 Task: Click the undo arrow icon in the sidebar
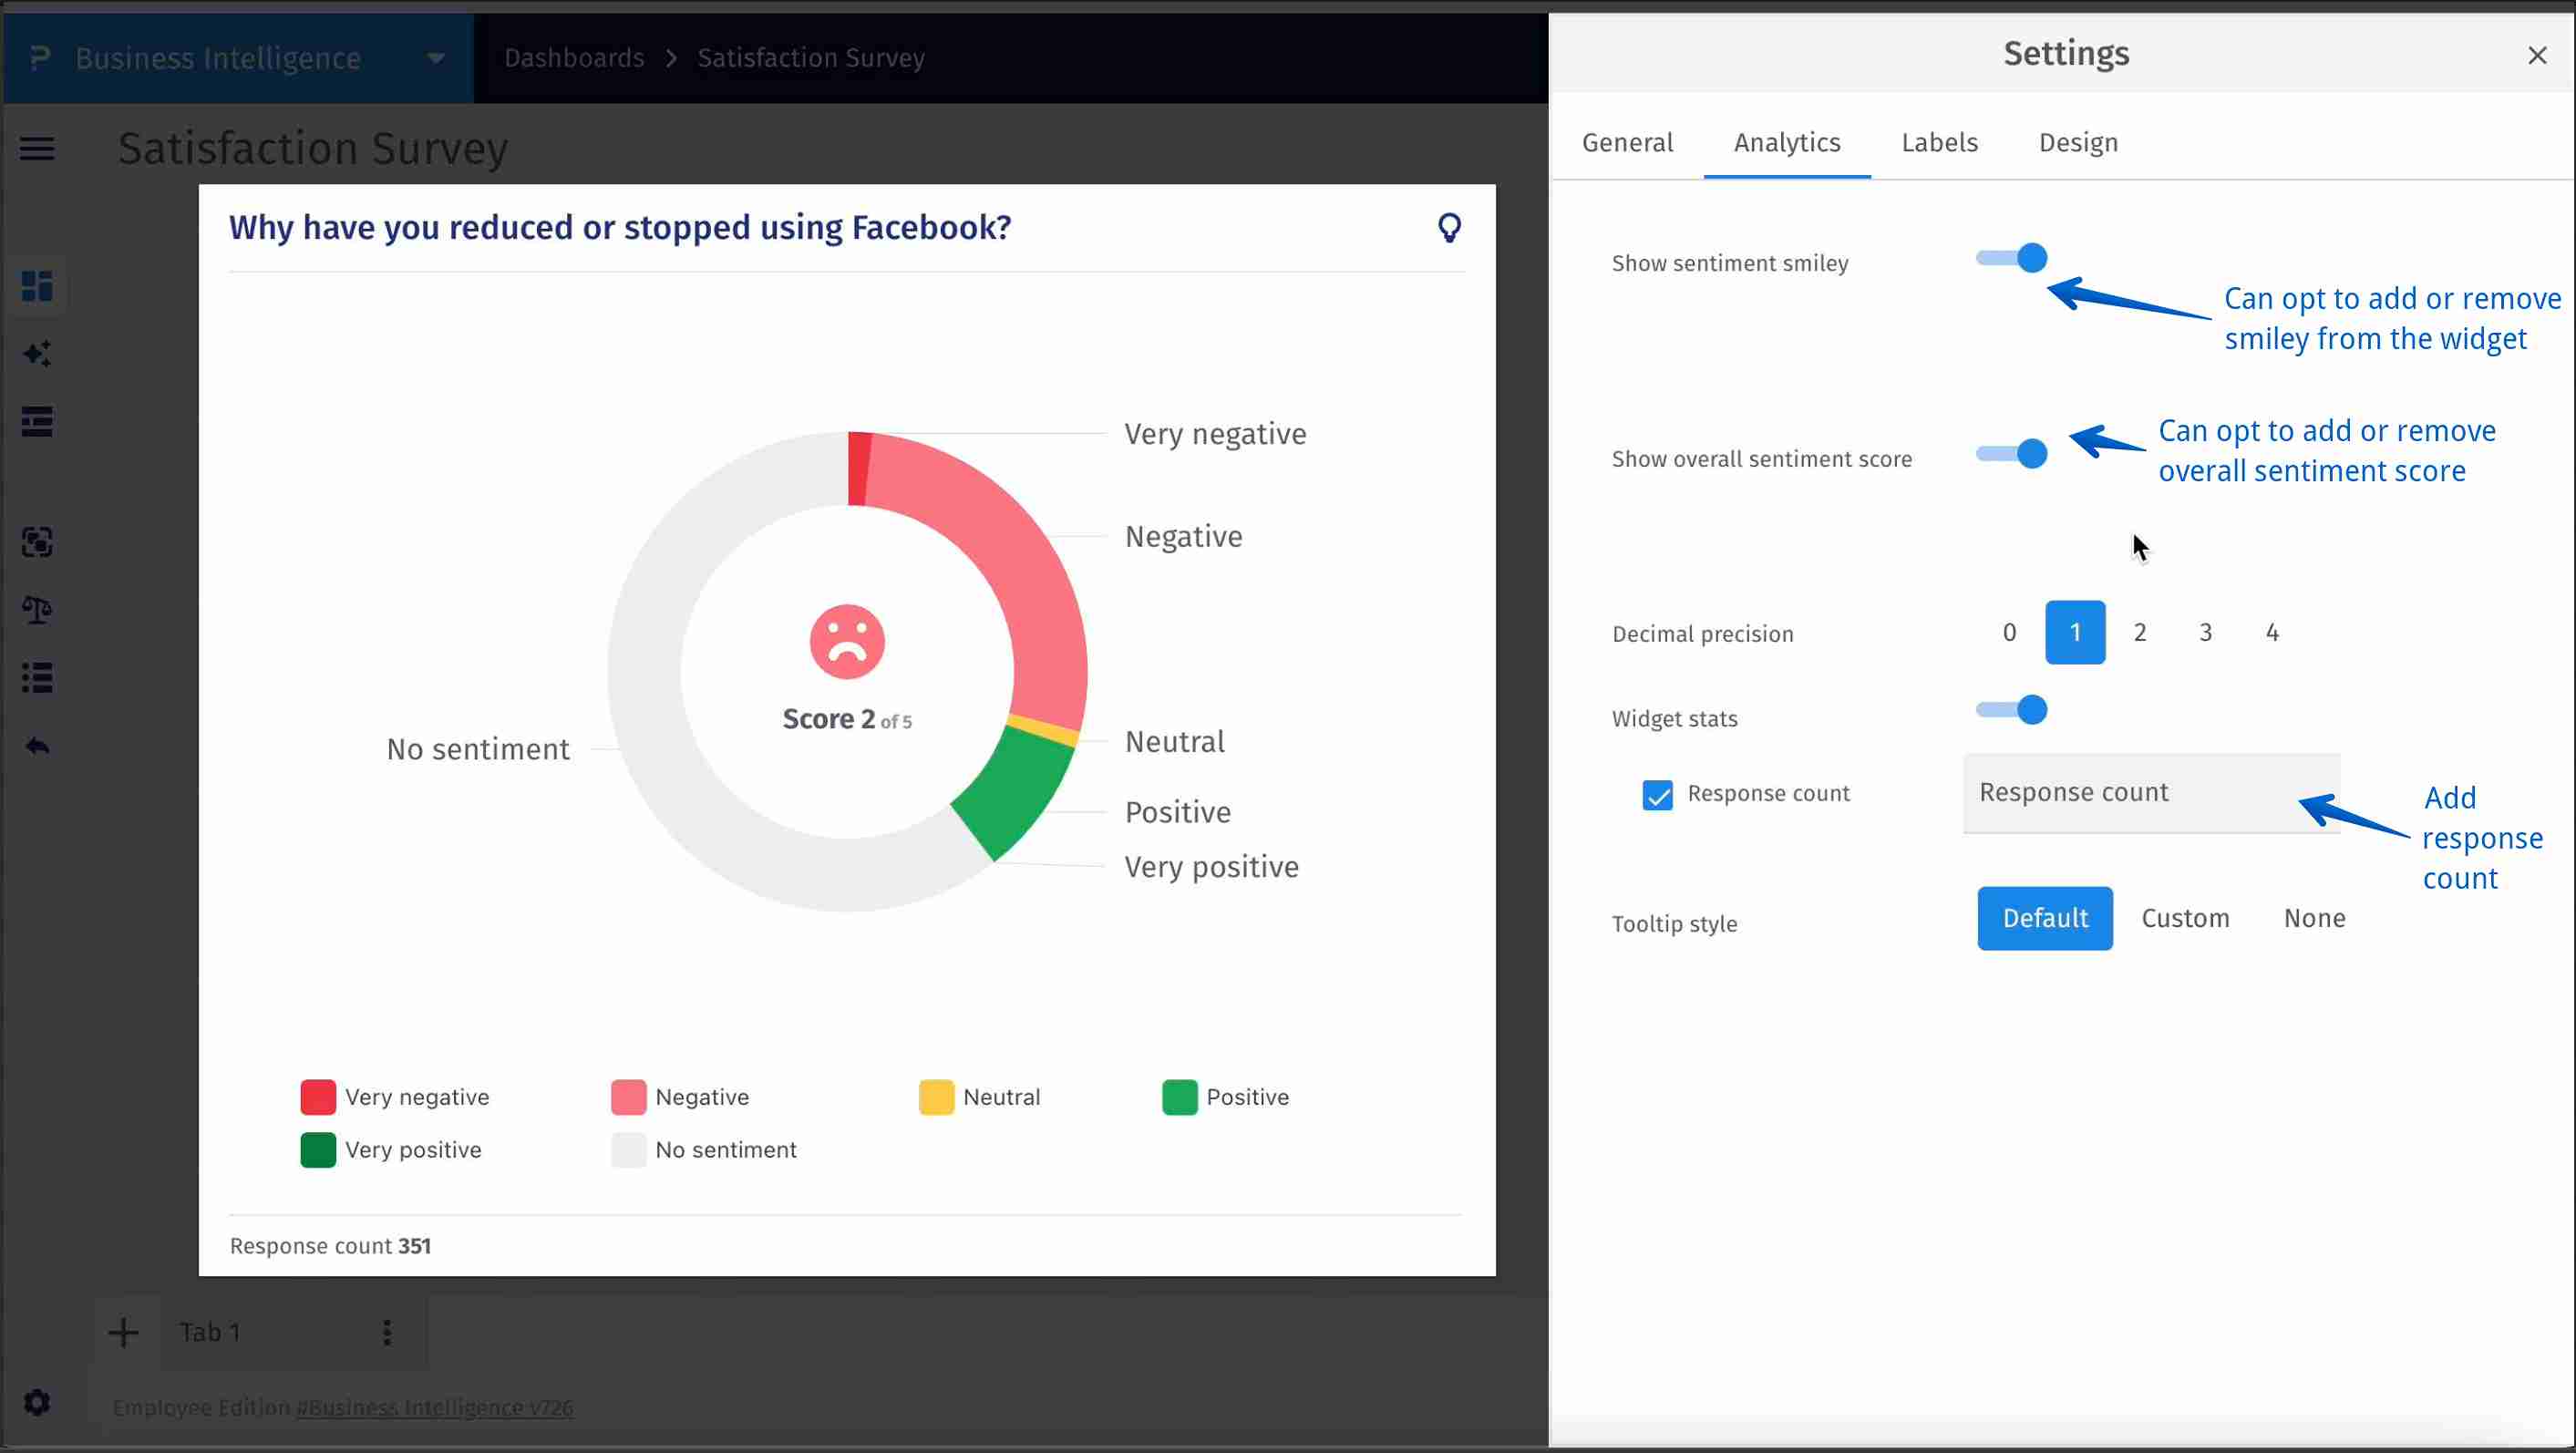click(x=37, y=745)
